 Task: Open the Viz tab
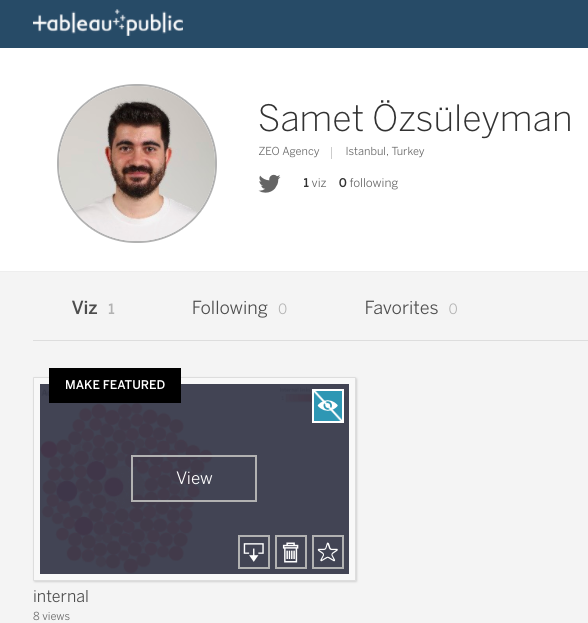[93, 308]
